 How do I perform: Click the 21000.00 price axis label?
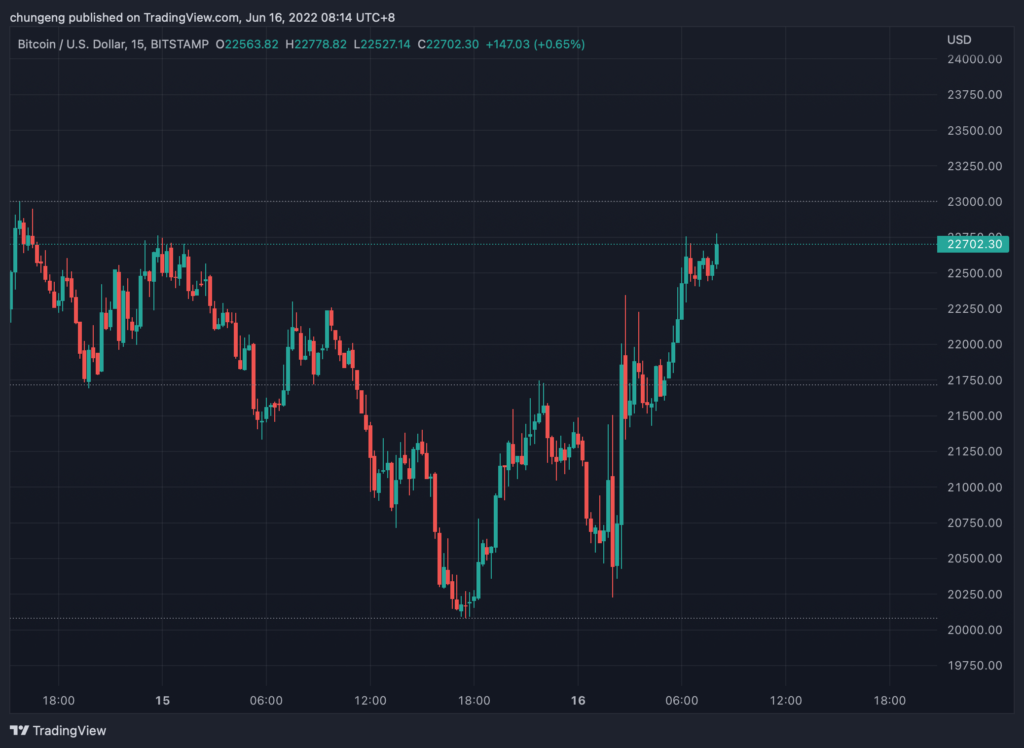[973, 487]
